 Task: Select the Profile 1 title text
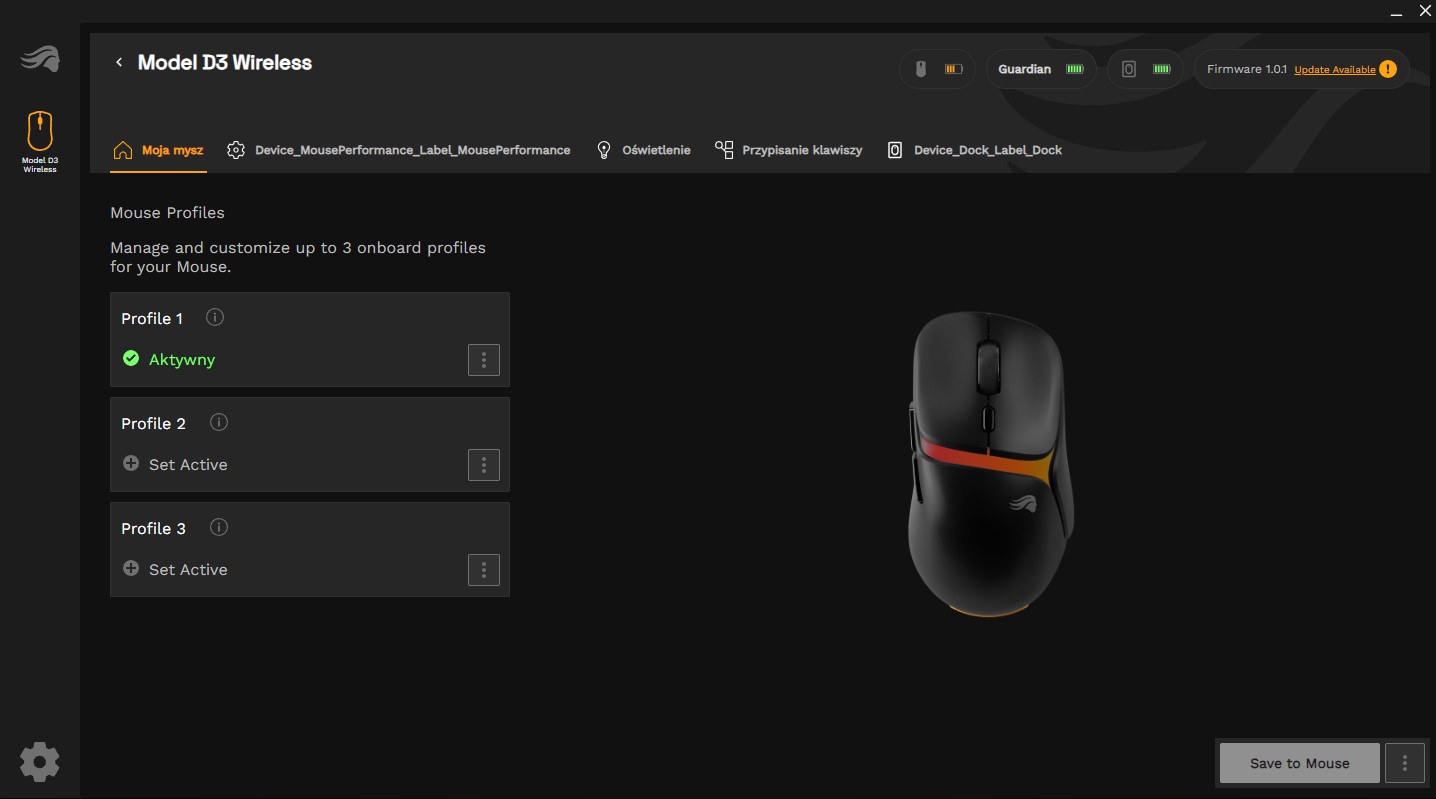tap(152, 318)
